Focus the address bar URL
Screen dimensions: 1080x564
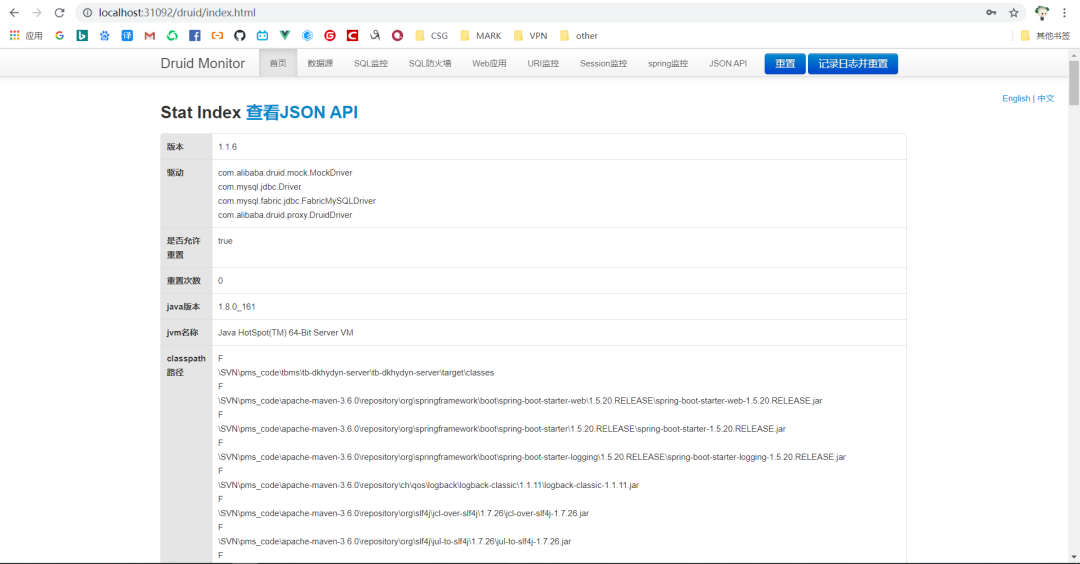pyautogui.click(x=177, y=12)
